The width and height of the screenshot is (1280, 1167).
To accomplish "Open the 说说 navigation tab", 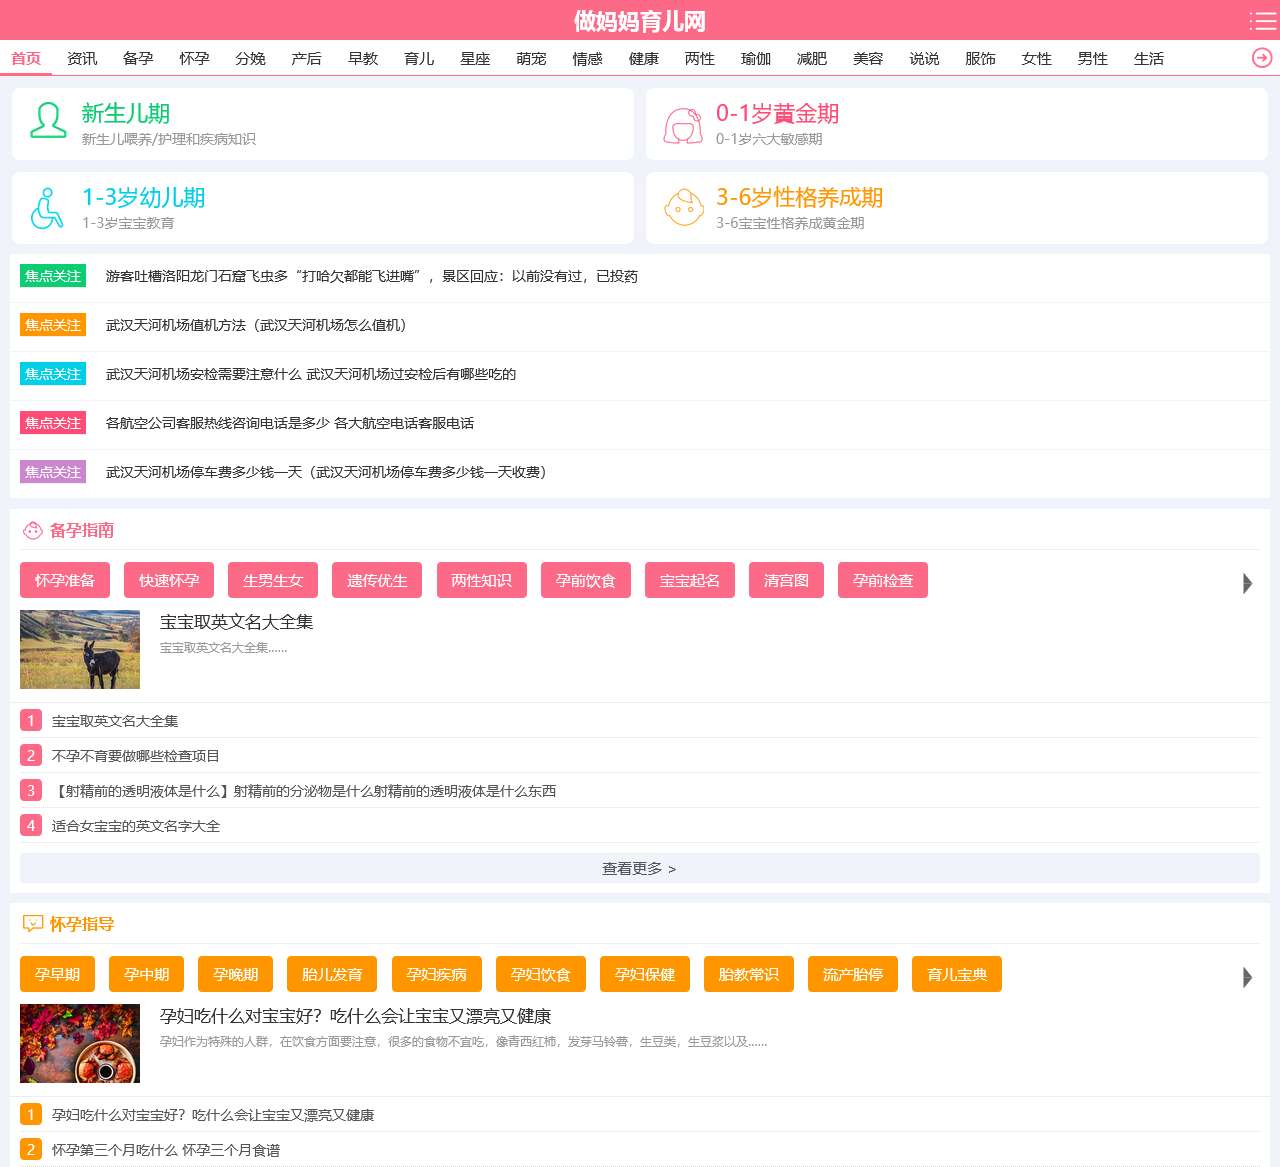I will [924, 59].
